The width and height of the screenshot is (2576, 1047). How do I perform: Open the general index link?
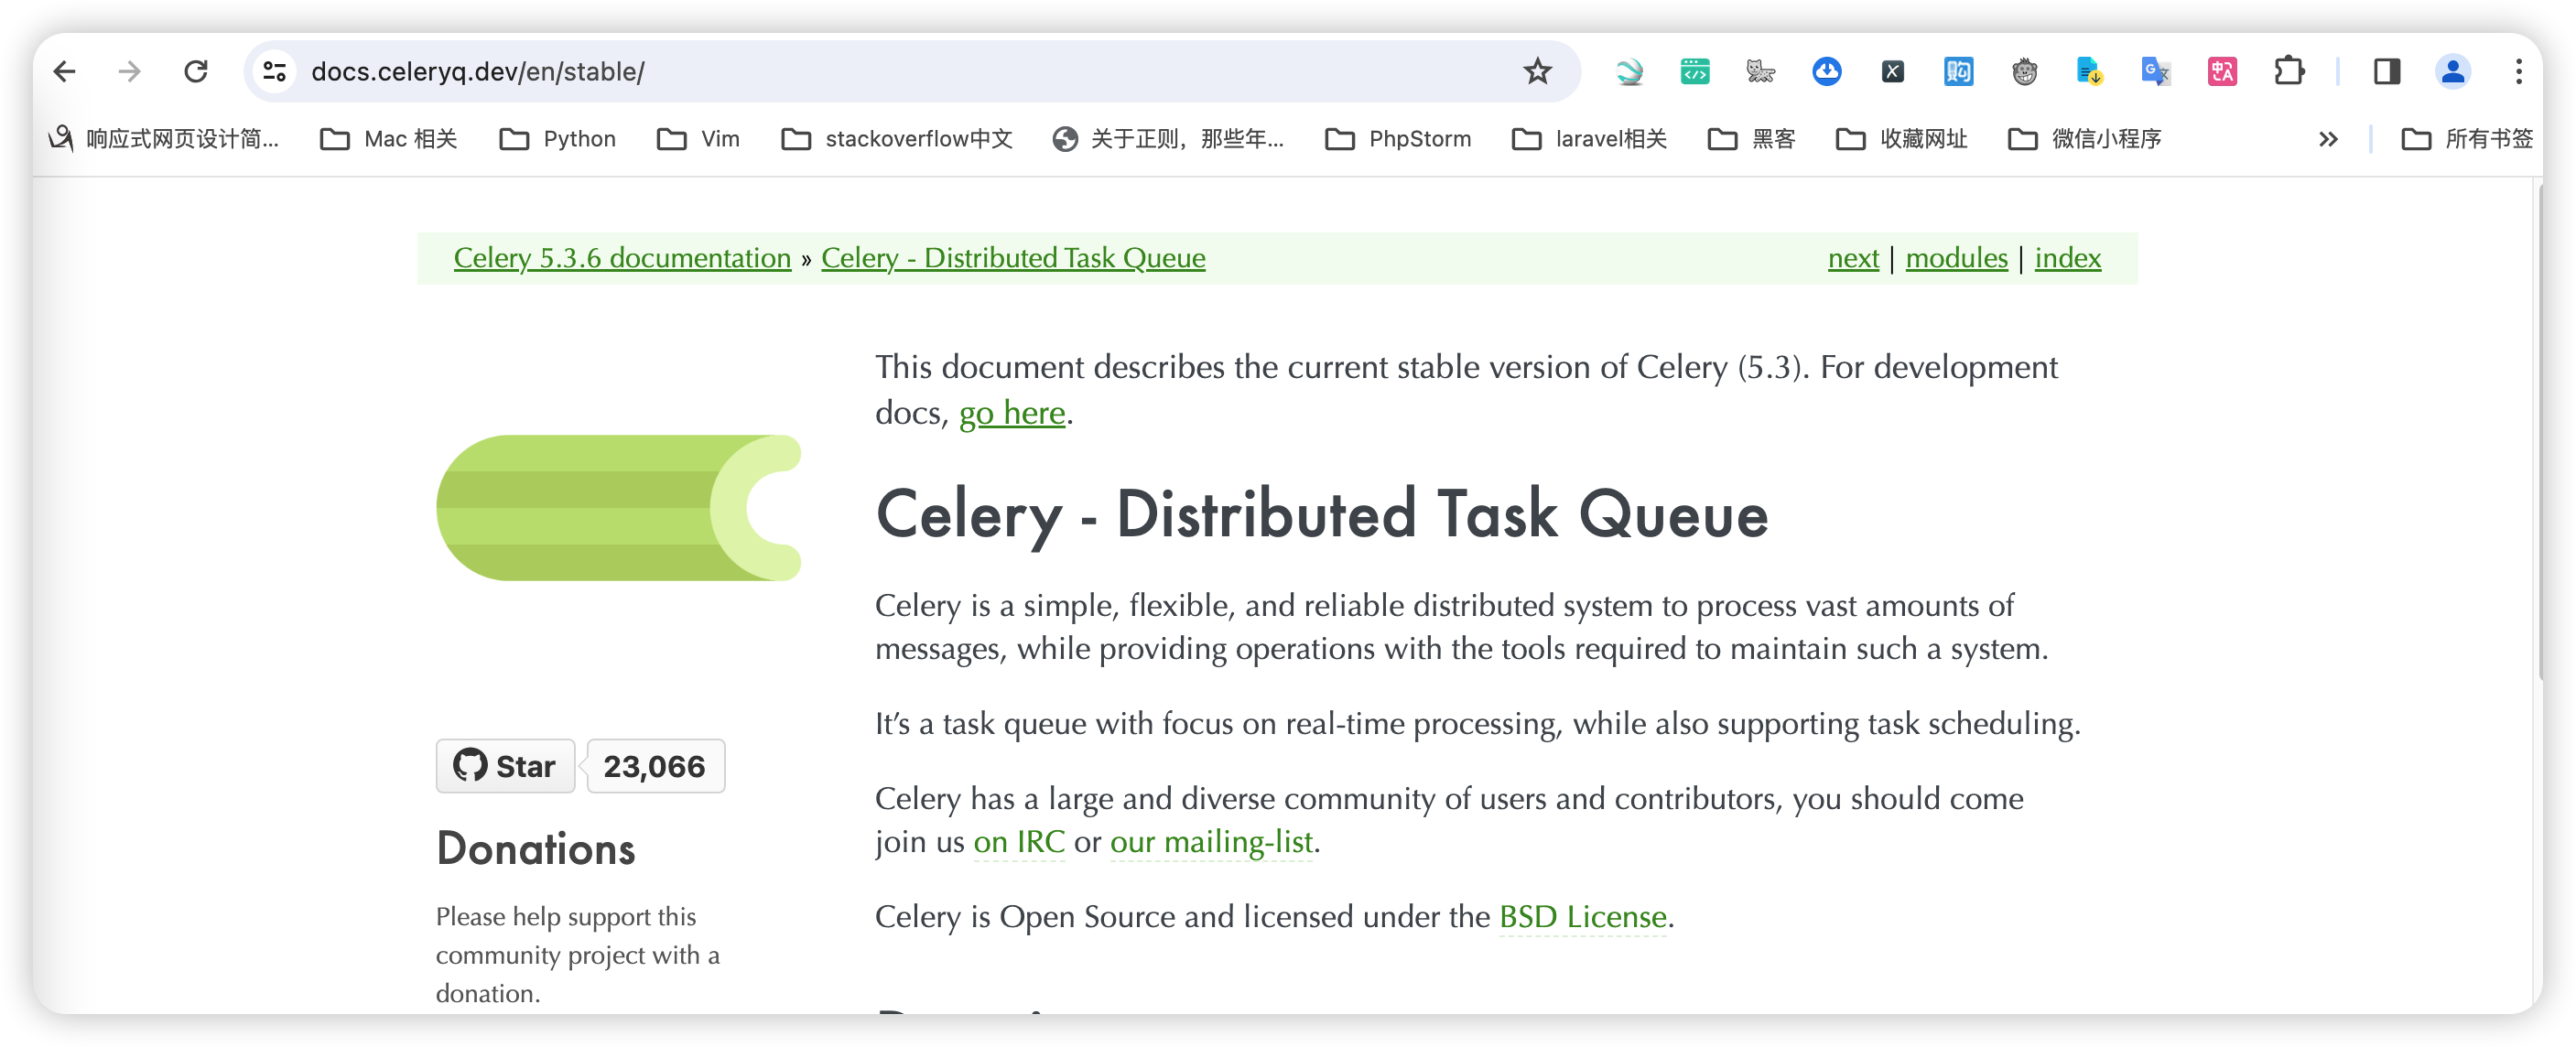[2067, 258]
